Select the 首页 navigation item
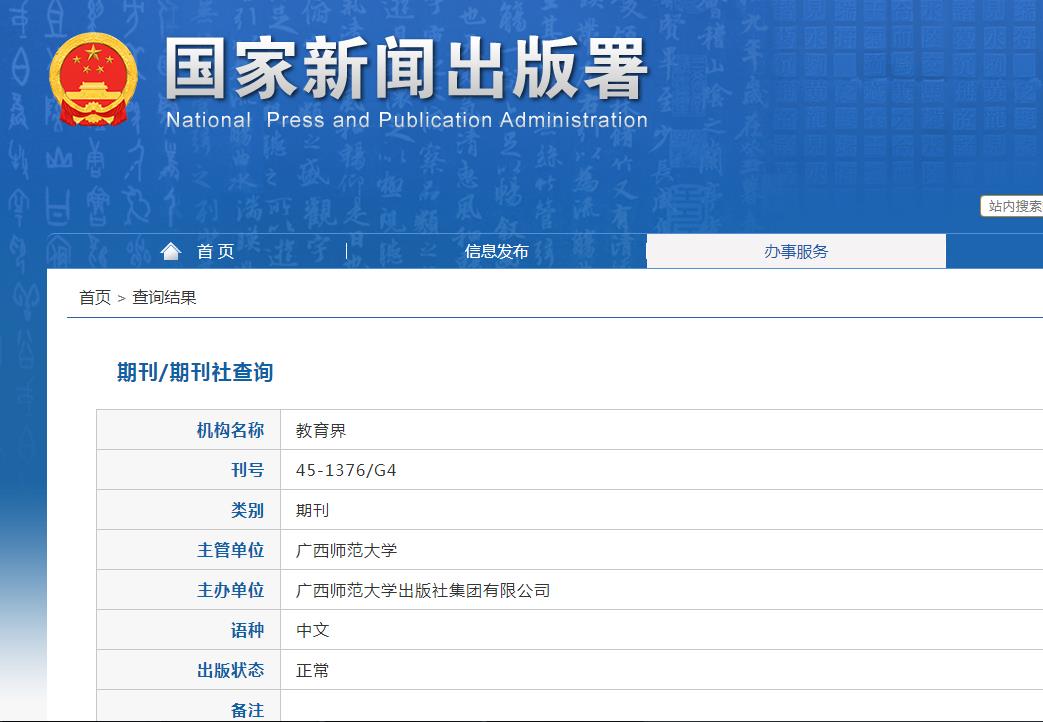Image resolution: width=1043 pixels, height=722 pixels. 215,251
